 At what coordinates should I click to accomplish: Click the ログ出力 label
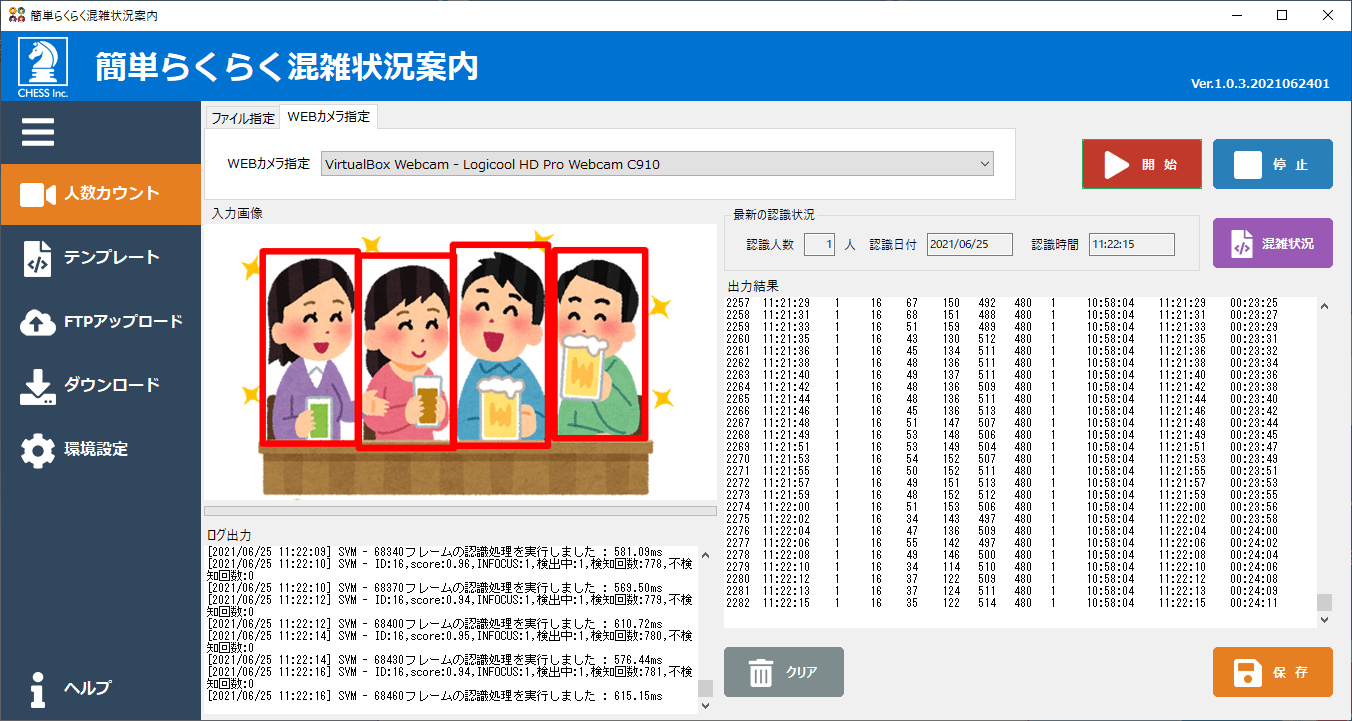tap(229, 536)
